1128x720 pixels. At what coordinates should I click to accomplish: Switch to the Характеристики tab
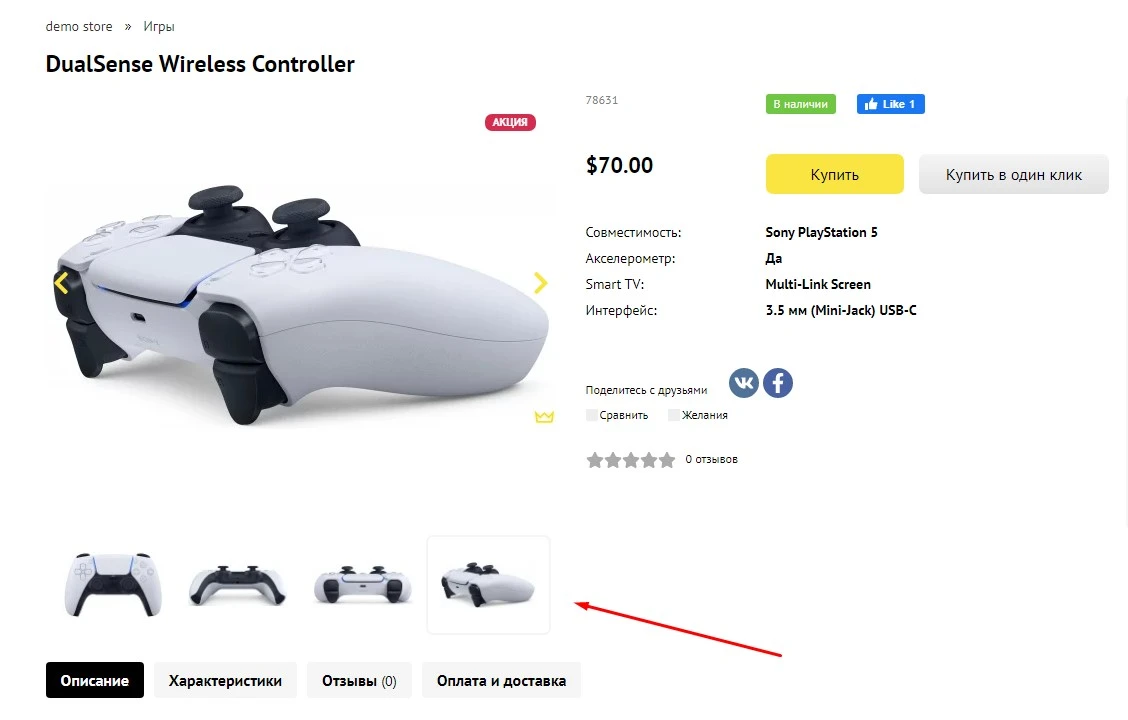(x=225, y=680)
